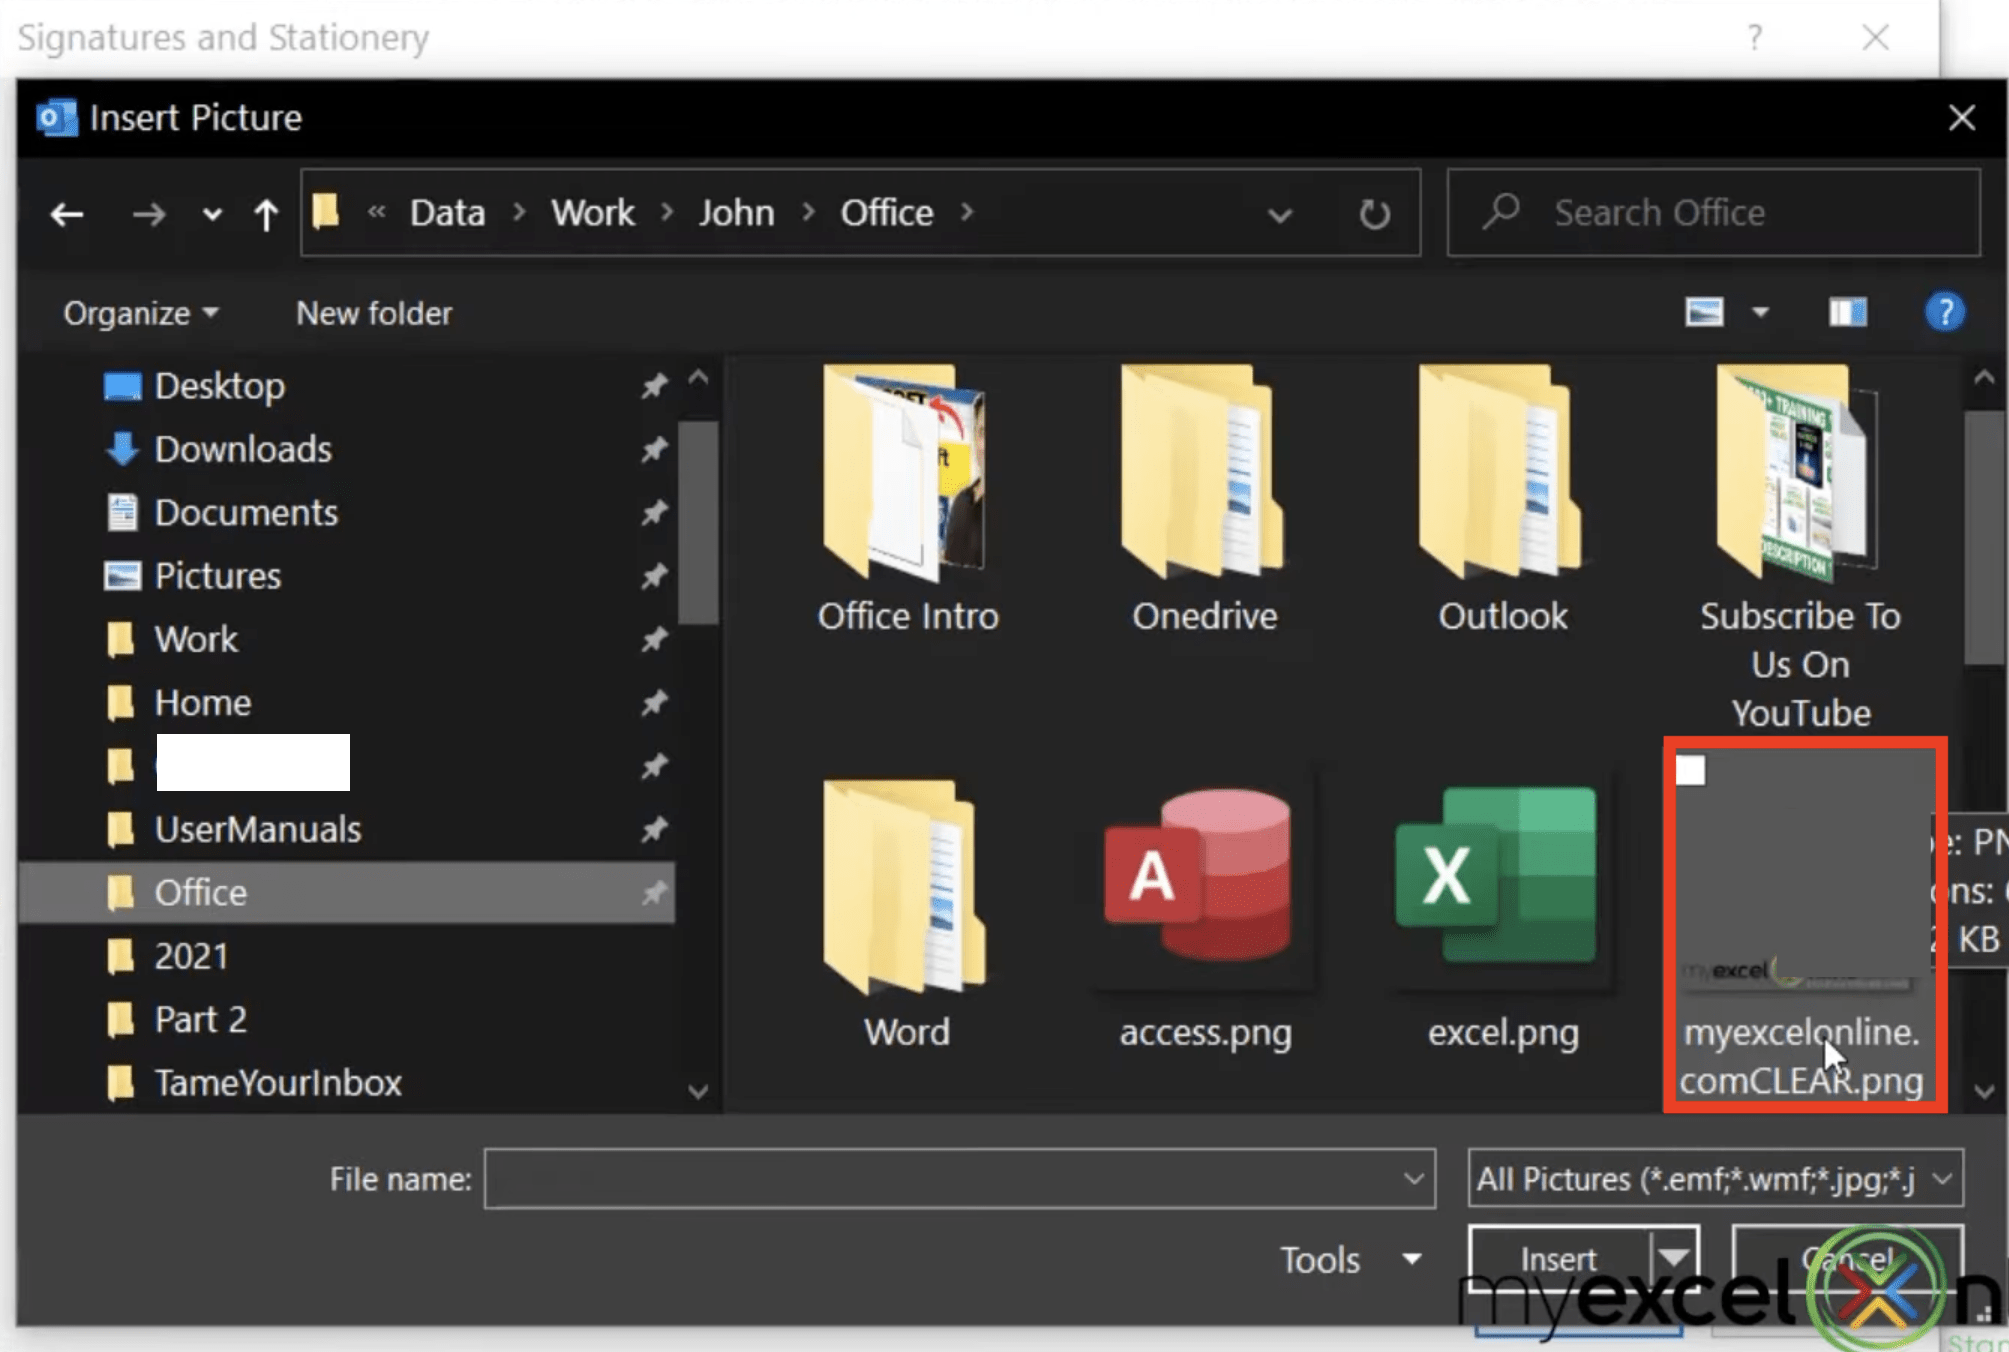The width and height of the screenshot is (2009, 1352).
Task: Open the All Pictures file type dropdown
Action: click(x=1715, y=1179)
